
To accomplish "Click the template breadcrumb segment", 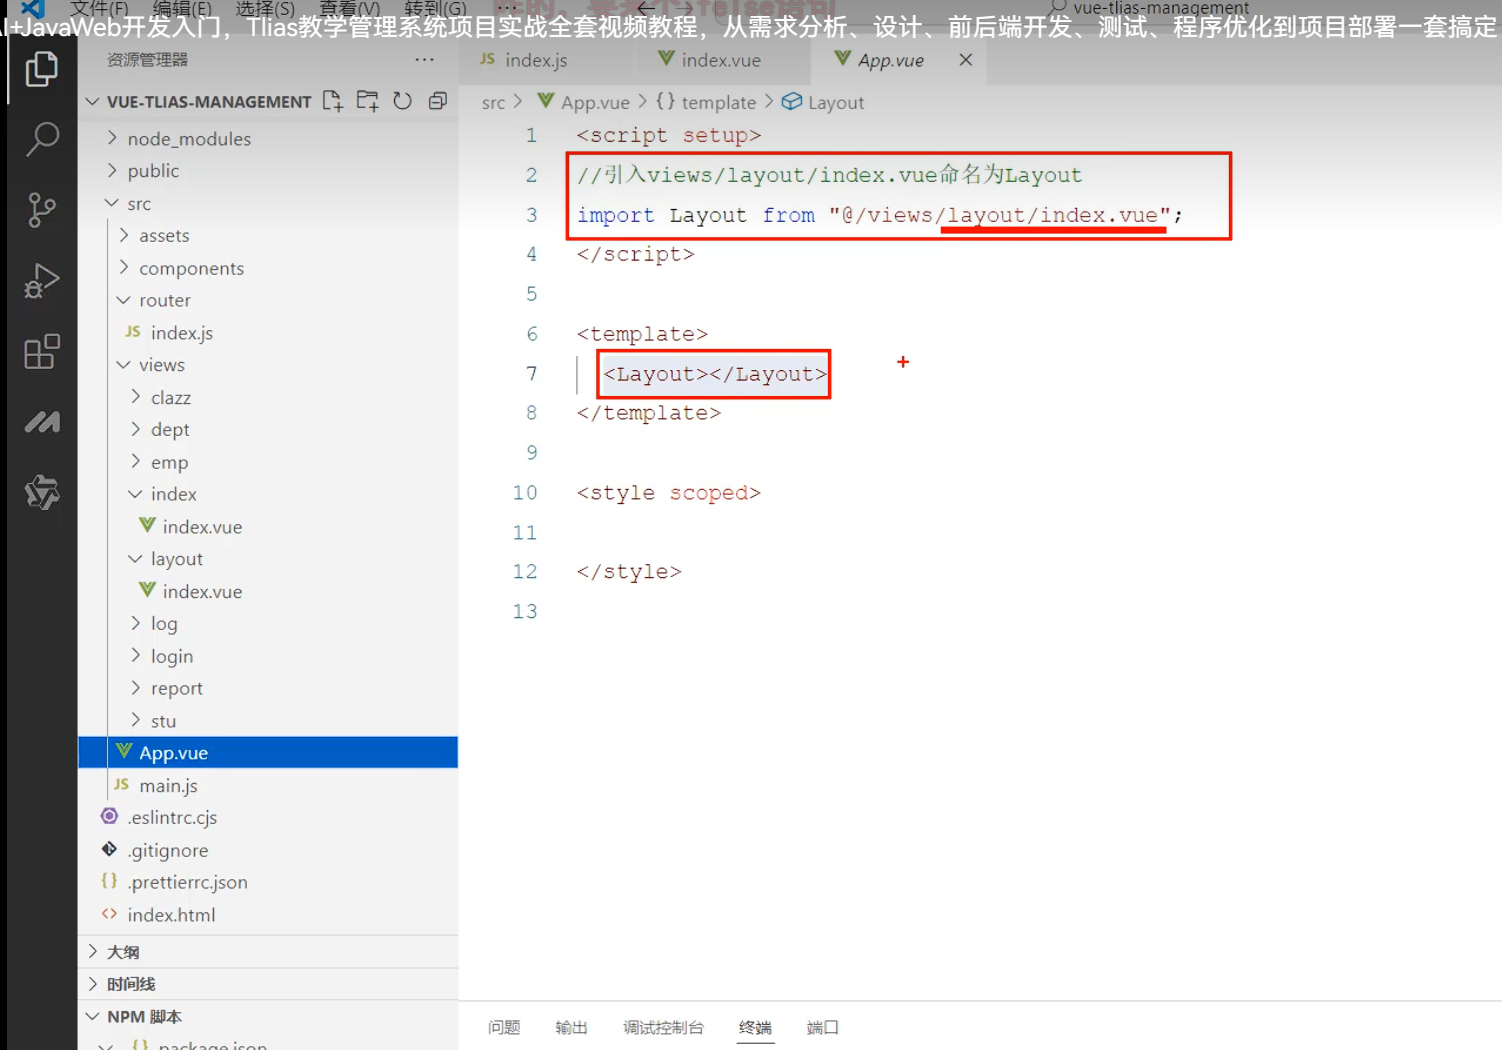I will (718, 102).
